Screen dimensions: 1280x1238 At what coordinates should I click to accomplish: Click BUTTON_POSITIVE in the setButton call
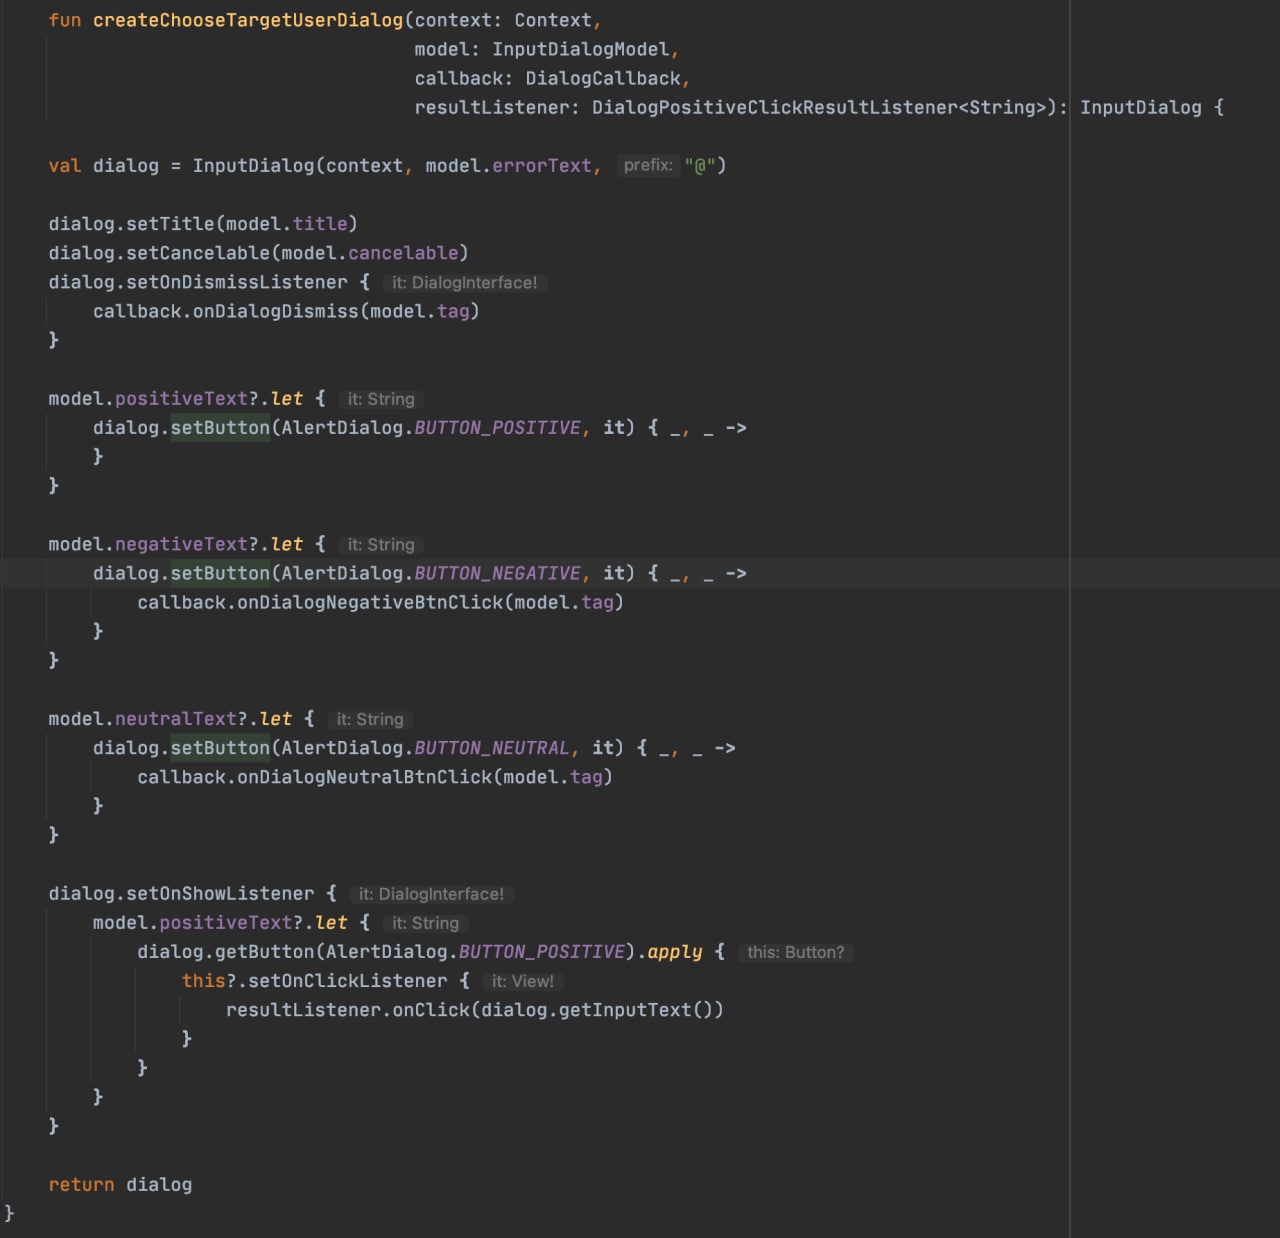pyautogui.click(x=497, y=428)
